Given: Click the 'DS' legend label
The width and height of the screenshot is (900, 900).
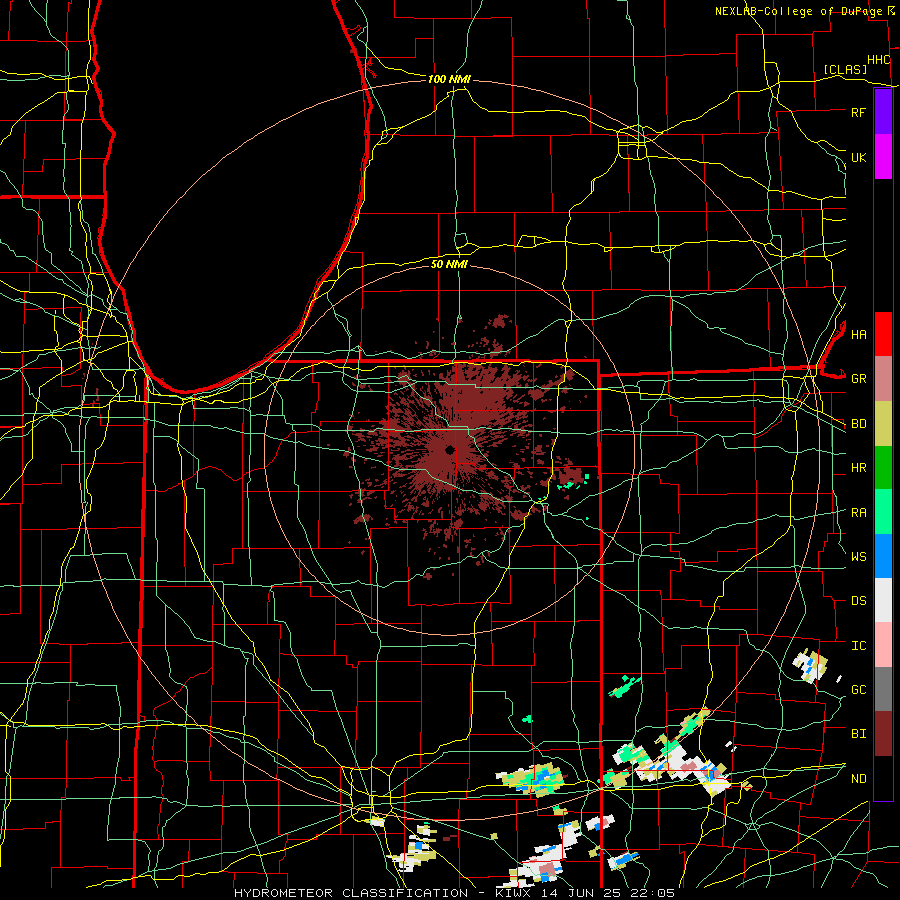Looking at the screenshot, I should click(x=858, y=601).
